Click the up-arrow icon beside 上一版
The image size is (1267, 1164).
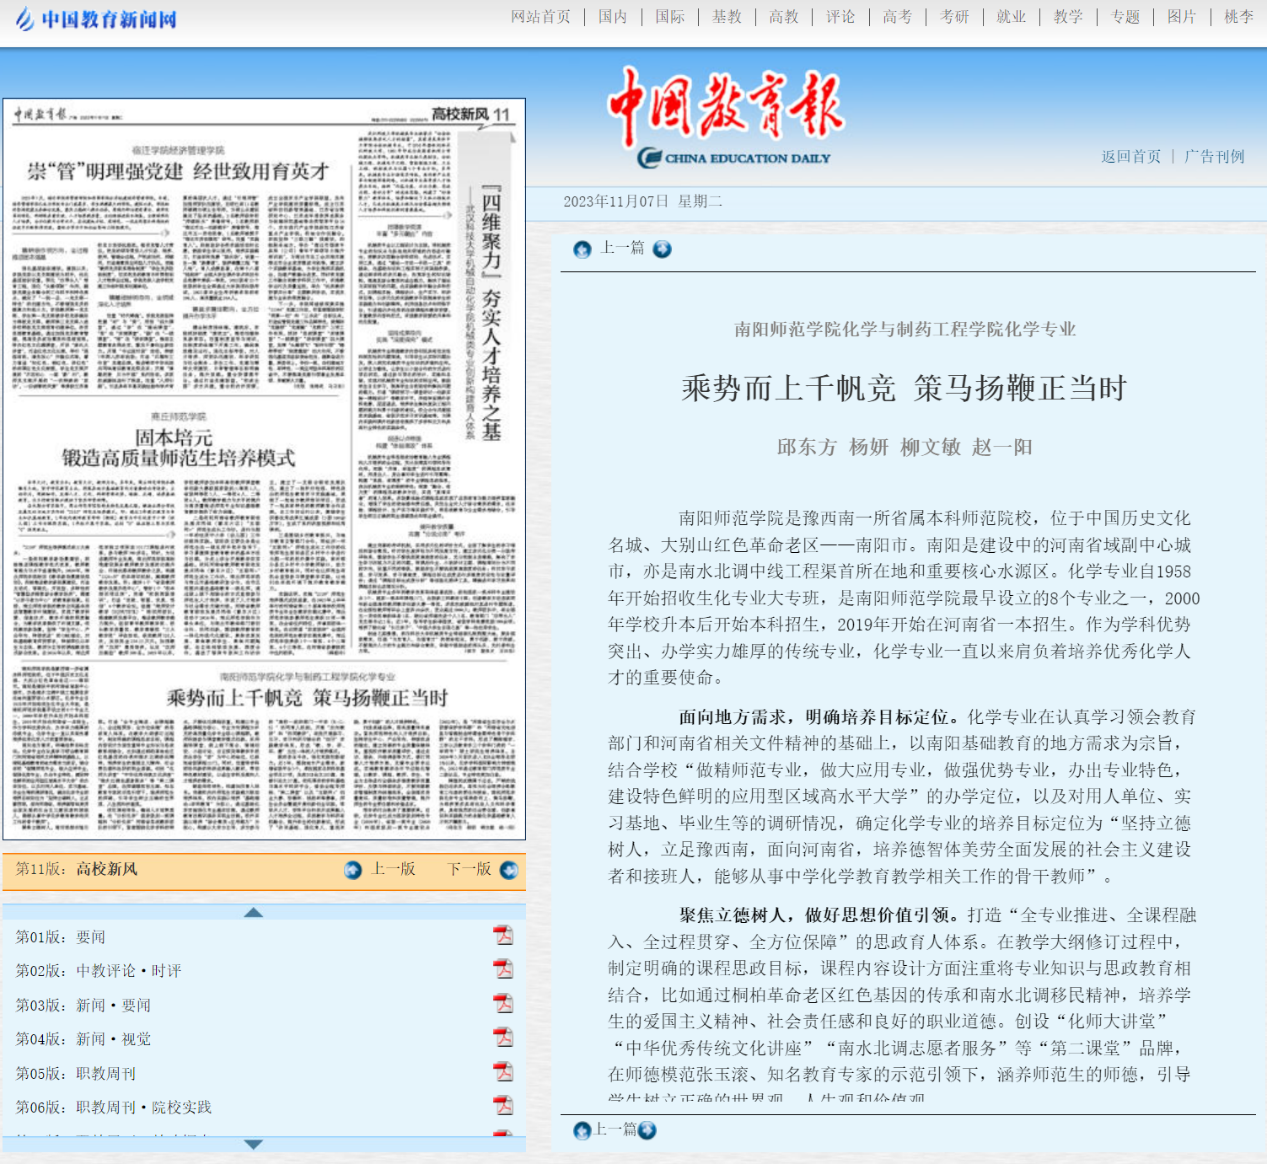pyautogui.click(x=353, y=870)
